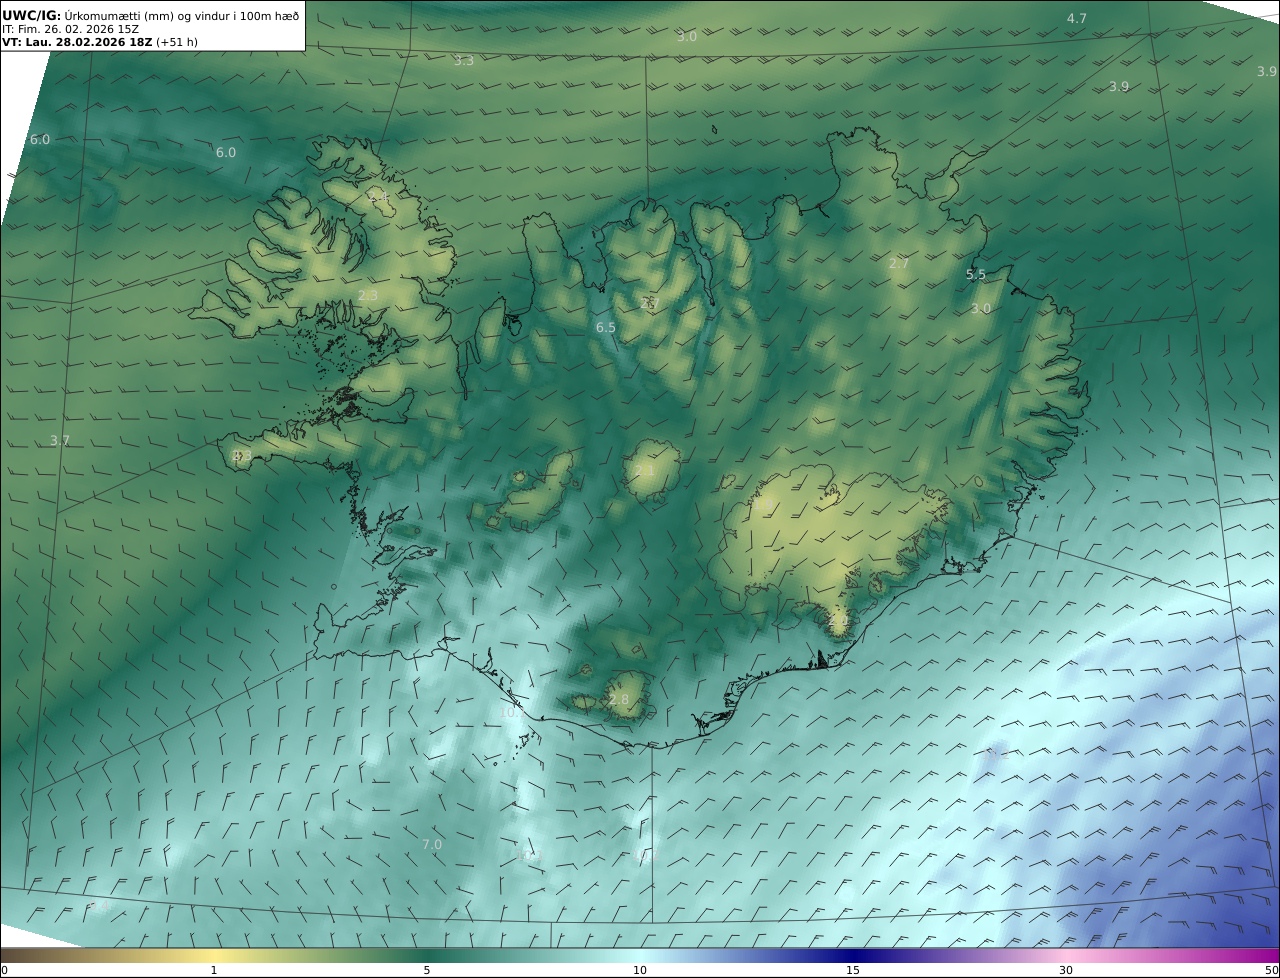This screenshot has width=1280, height=978.
Task: Click the title text 'Úrkomumætti (mm) og vindur í 100m hæð'
Action: (182, 15)
